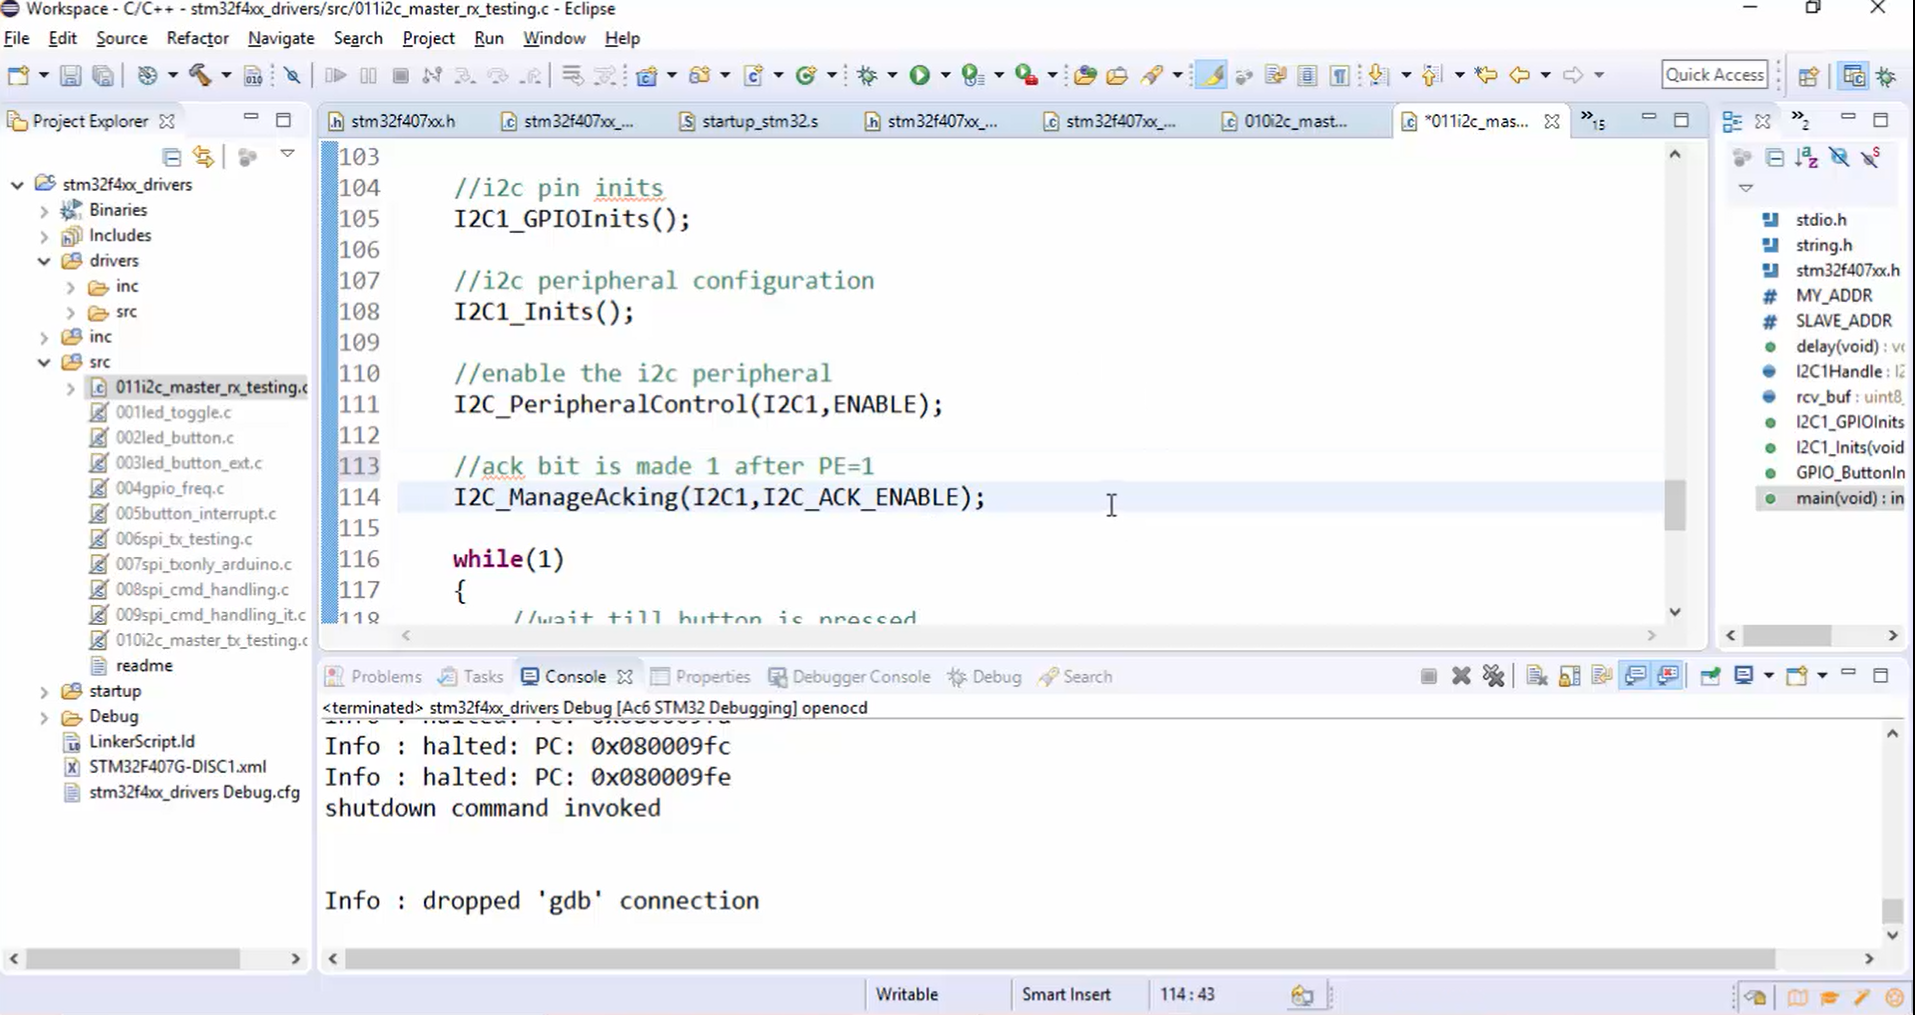Viewport: 1915px width, 1015px height.
Task: Select 010i2c_master_tx_testing.c in Project Explorer
Action: (199, 640)
